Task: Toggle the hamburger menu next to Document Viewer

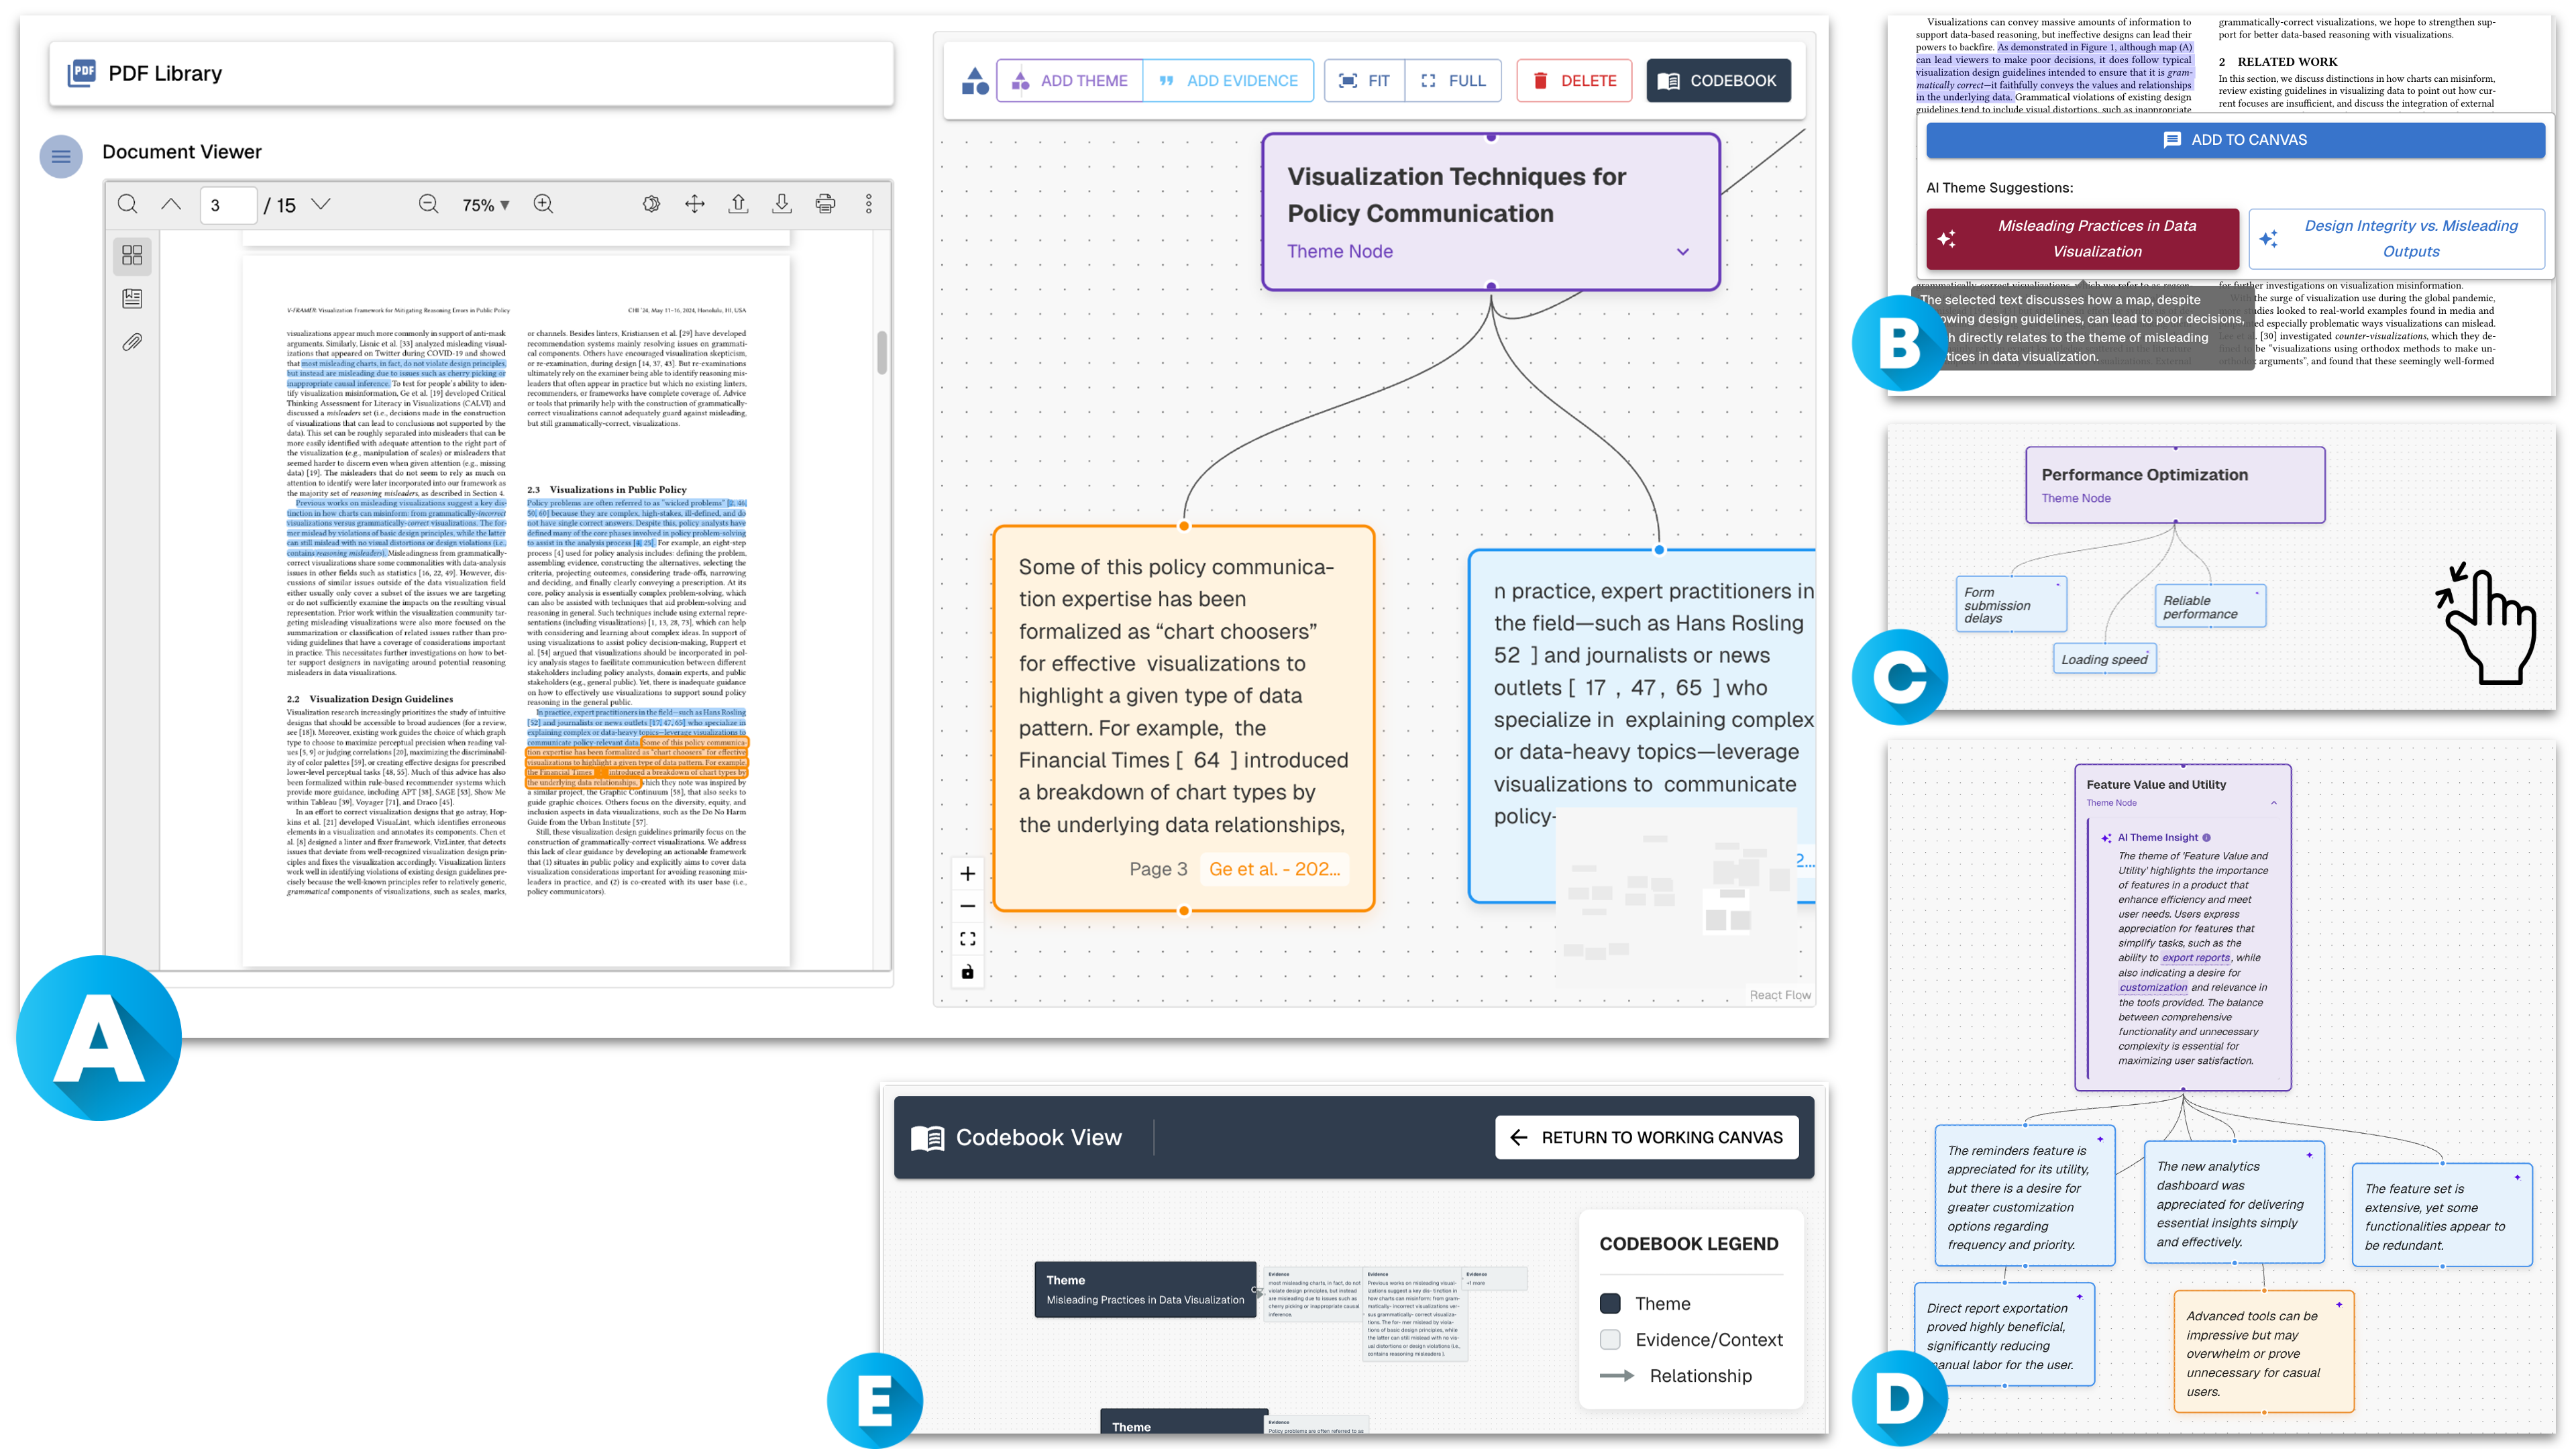Action: click(61, 156)
